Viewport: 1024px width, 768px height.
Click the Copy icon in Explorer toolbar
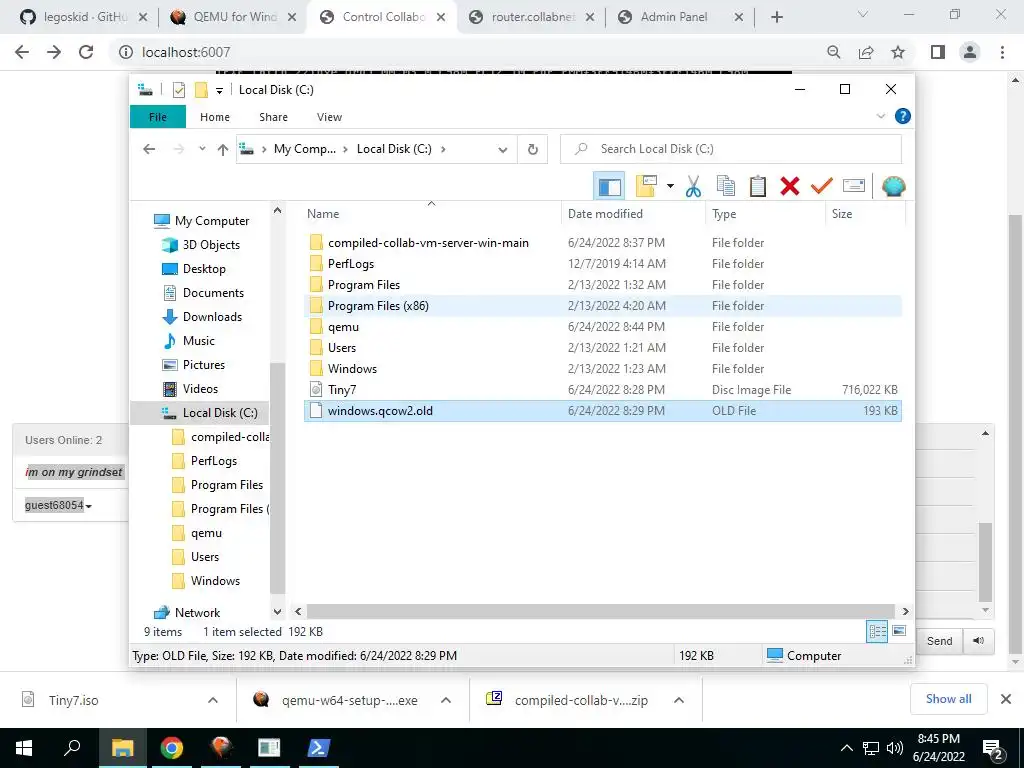click(x=726, y=187)
